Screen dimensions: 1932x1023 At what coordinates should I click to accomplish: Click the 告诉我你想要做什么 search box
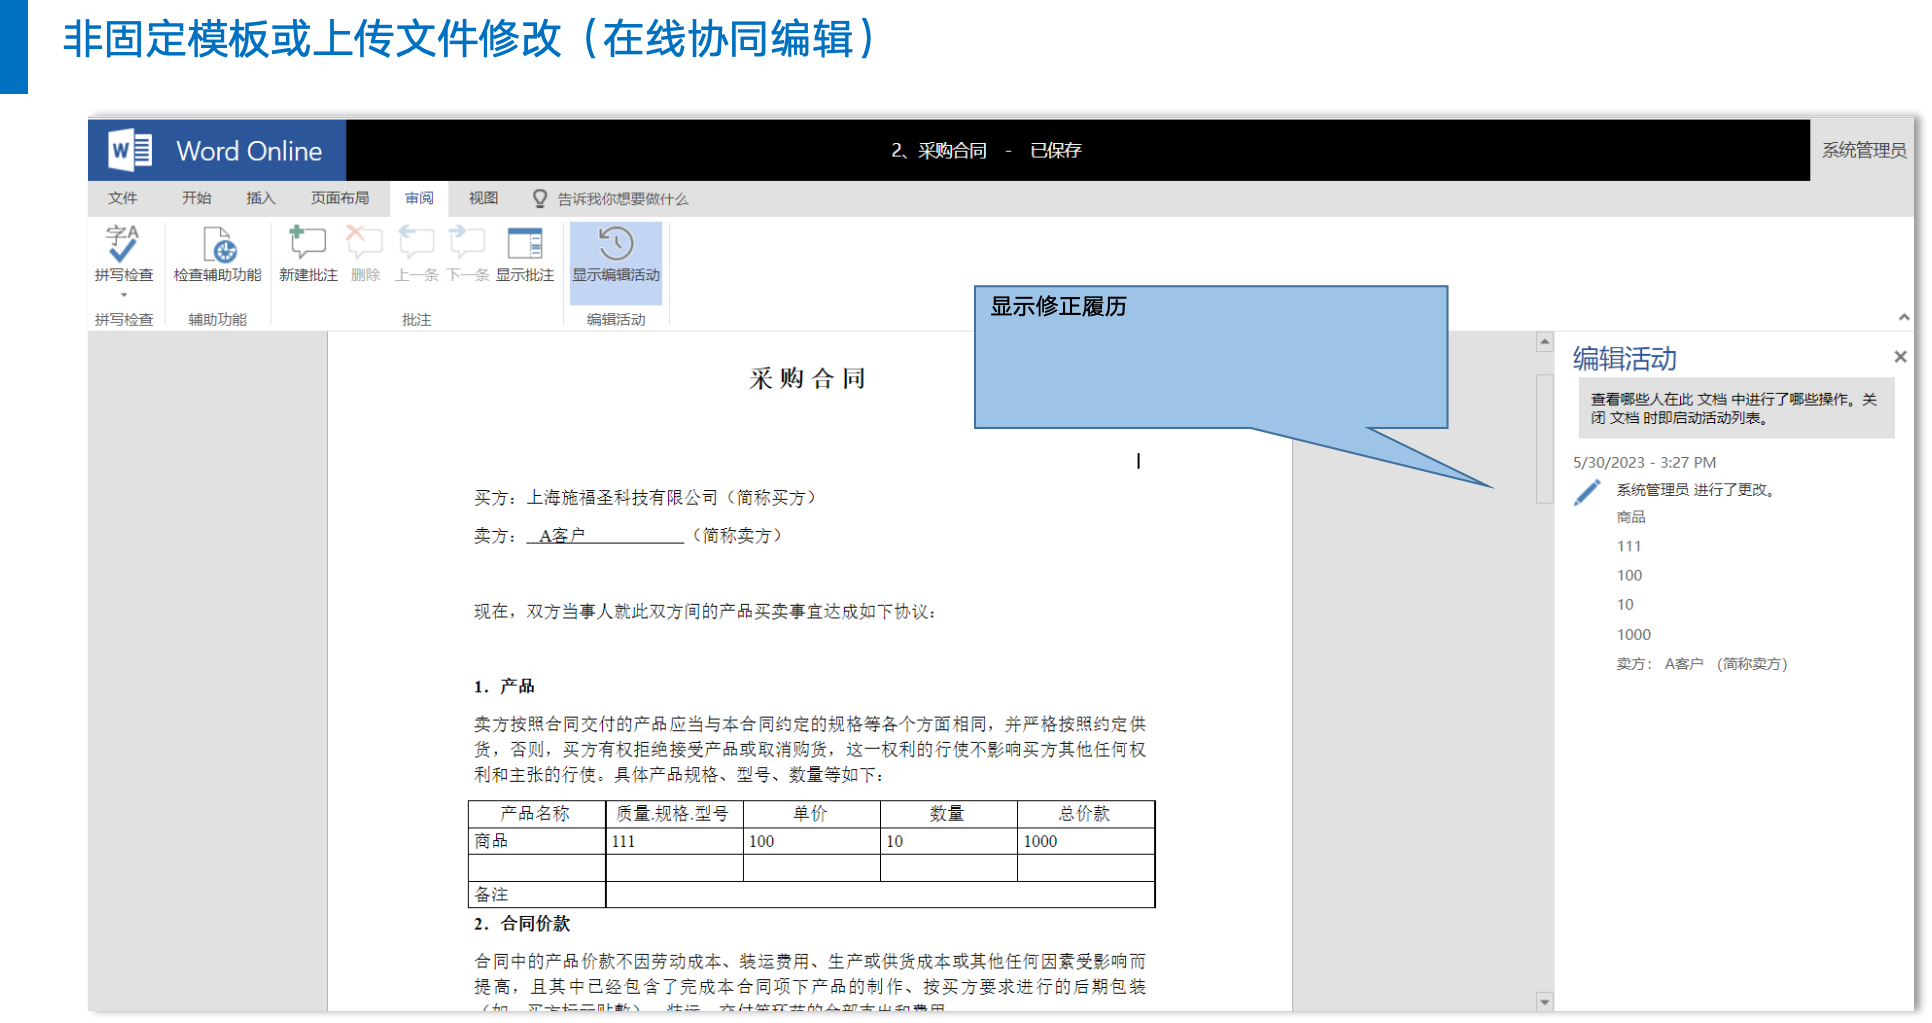(622, 199)
